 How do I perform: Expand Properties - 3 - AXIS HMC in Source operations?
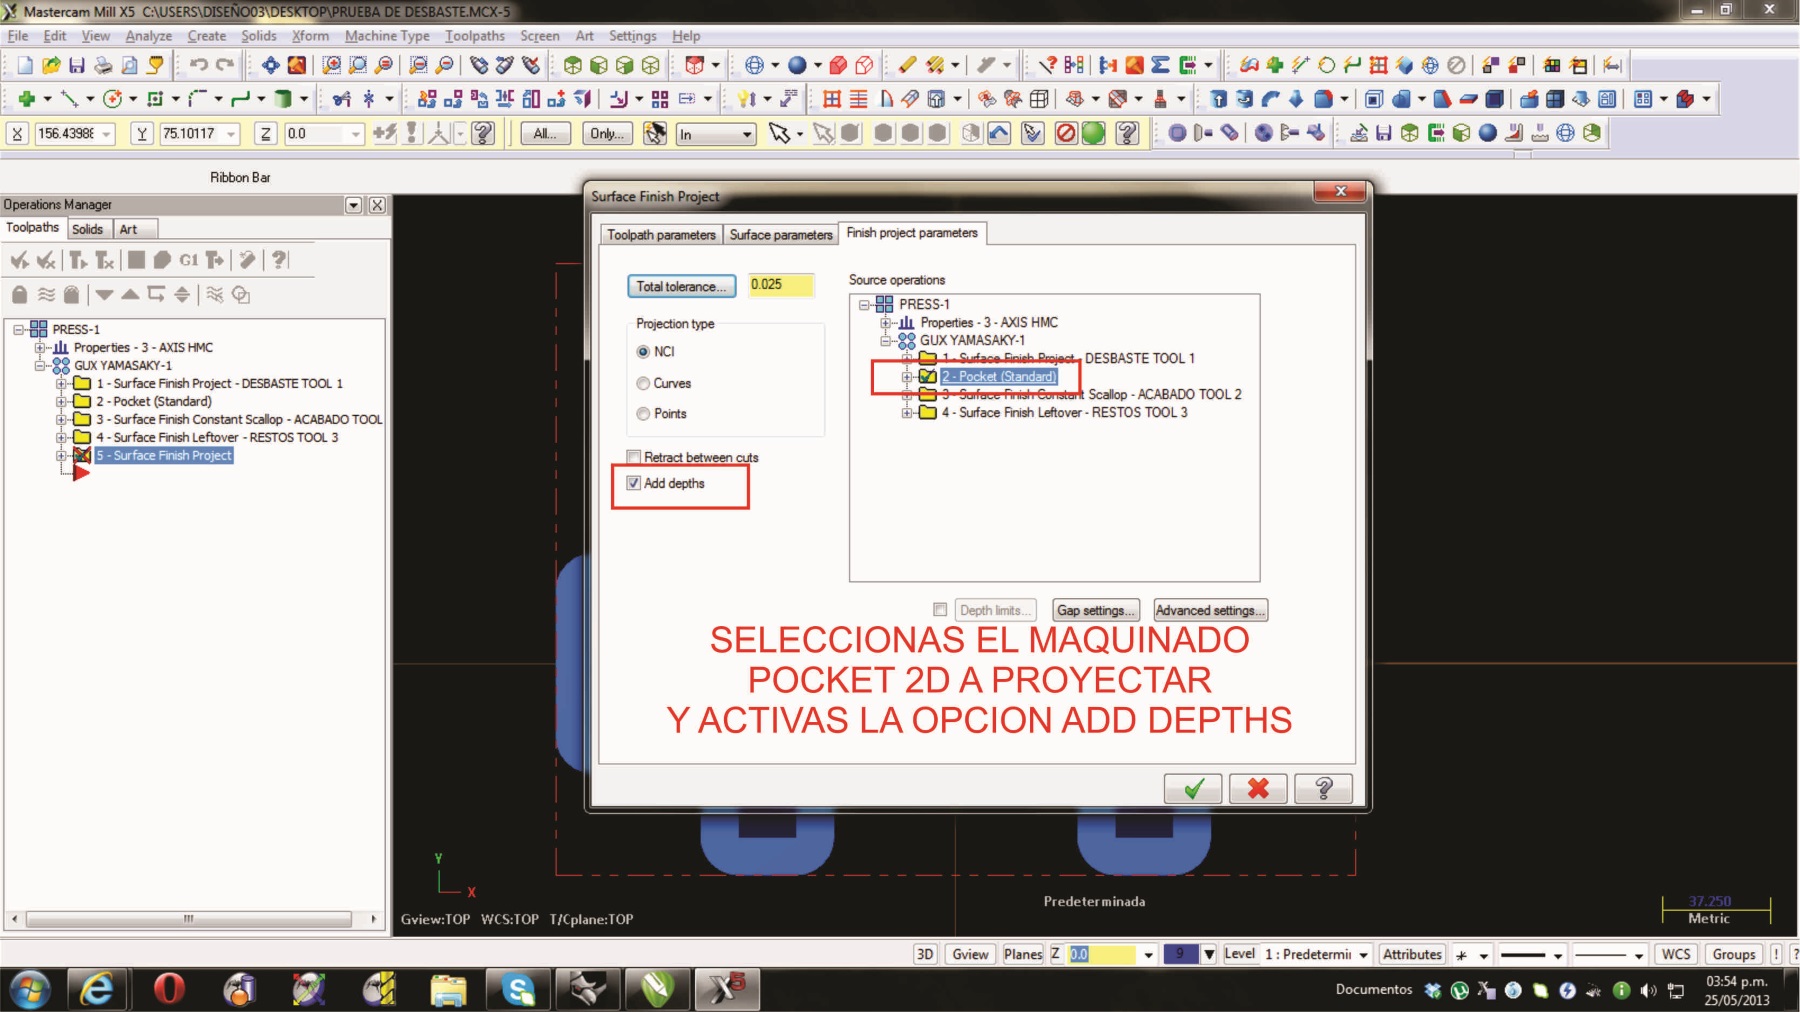click(x=885, y=323)
